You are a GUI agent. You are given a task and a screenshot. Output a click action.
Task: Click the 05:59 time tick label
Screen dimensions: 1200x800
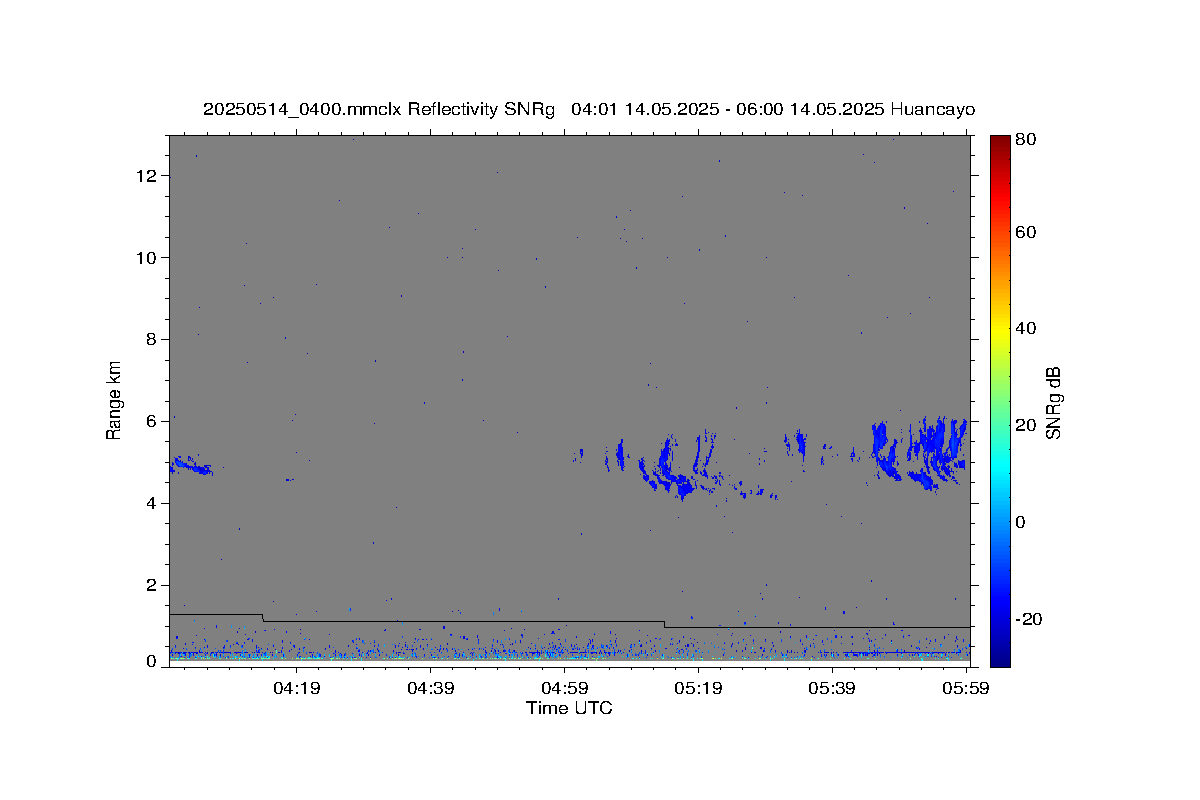(x=965, y=688)
